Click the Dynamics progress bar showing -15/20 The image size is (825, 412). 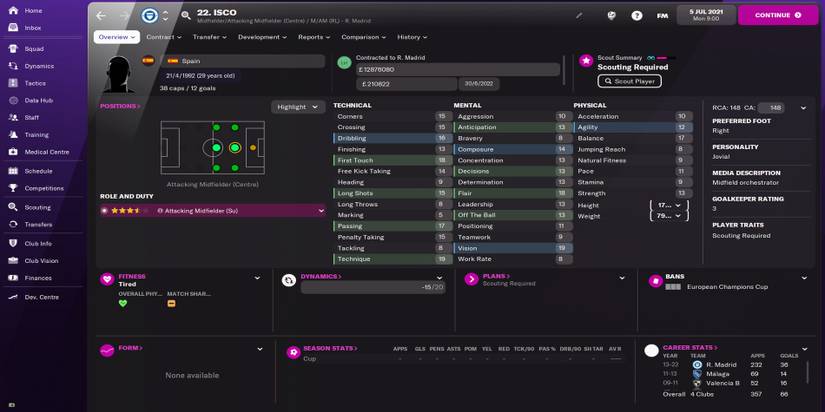coord(373,287)
